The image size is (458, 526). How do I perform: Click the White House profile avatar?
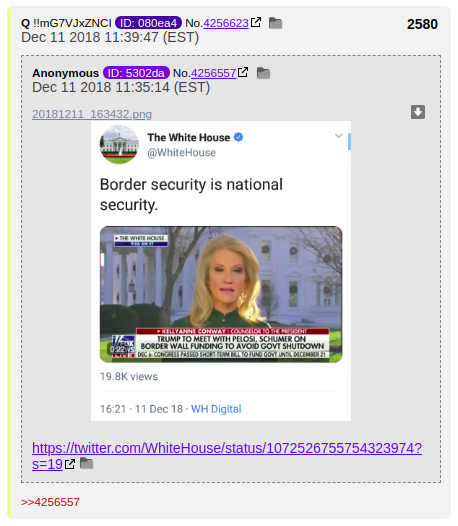coord(119,145)
